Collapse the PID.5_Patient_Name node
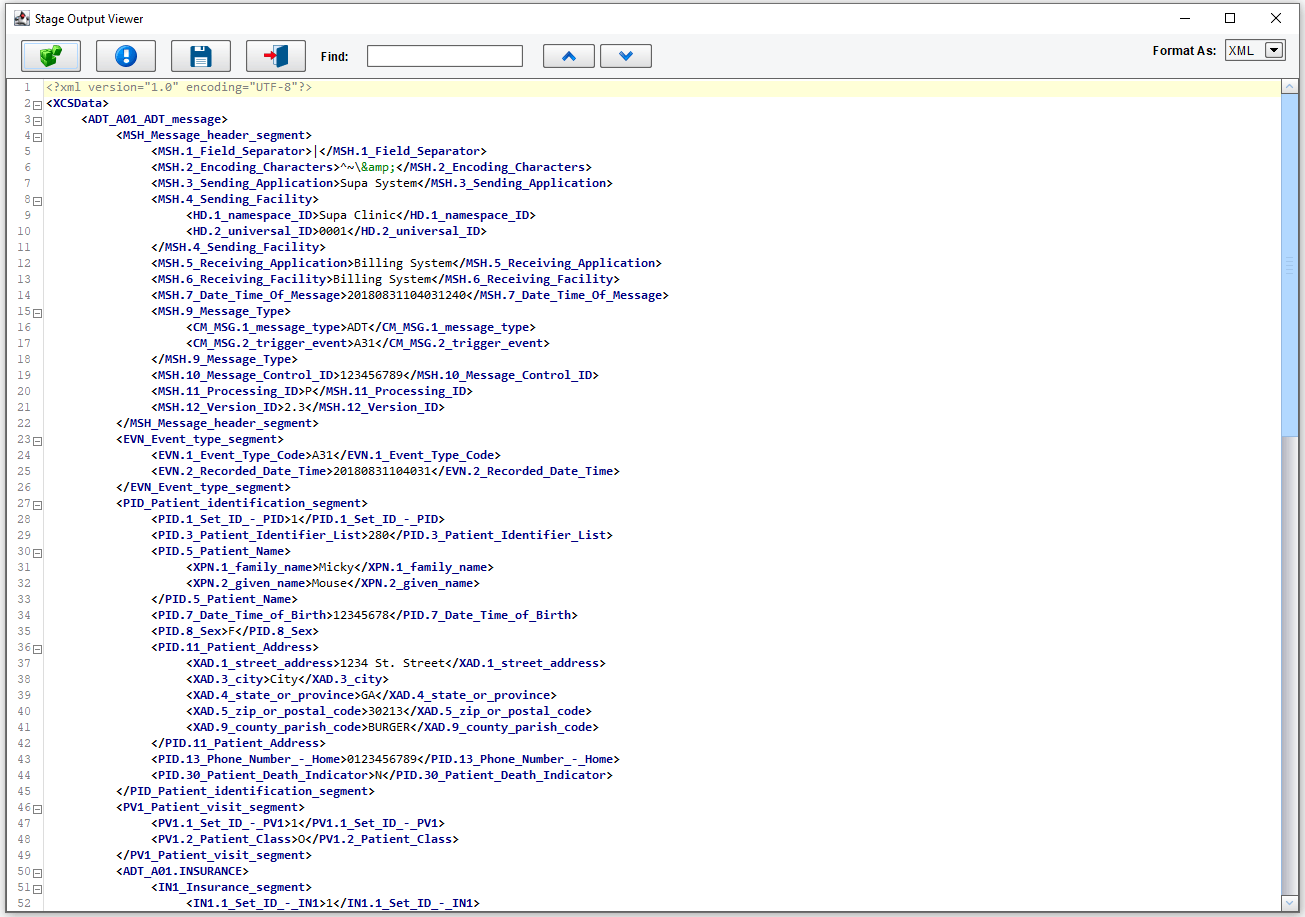This screenshot has width=1305, height=917. coord(36,552)
